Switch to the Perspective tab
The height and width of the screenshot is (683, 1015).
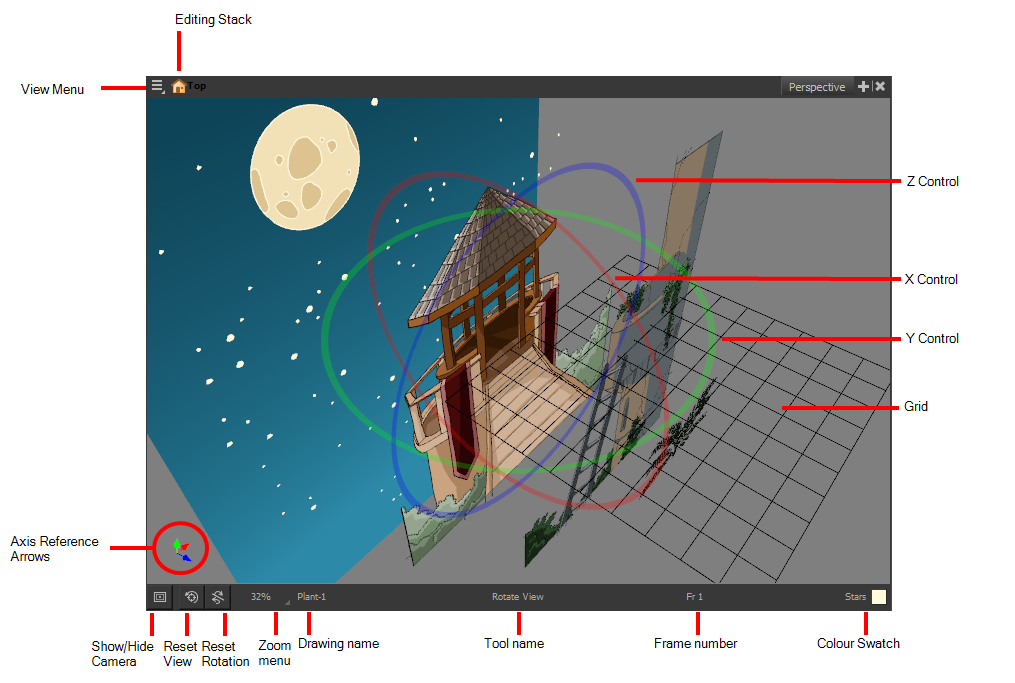816,87
